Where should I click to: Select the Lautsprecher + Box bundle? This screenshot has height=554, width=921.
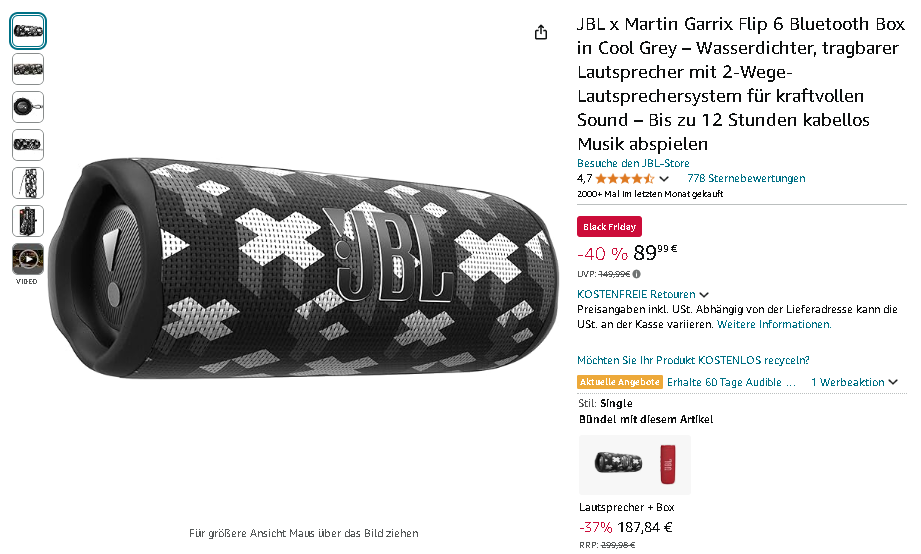coord(635,465)
